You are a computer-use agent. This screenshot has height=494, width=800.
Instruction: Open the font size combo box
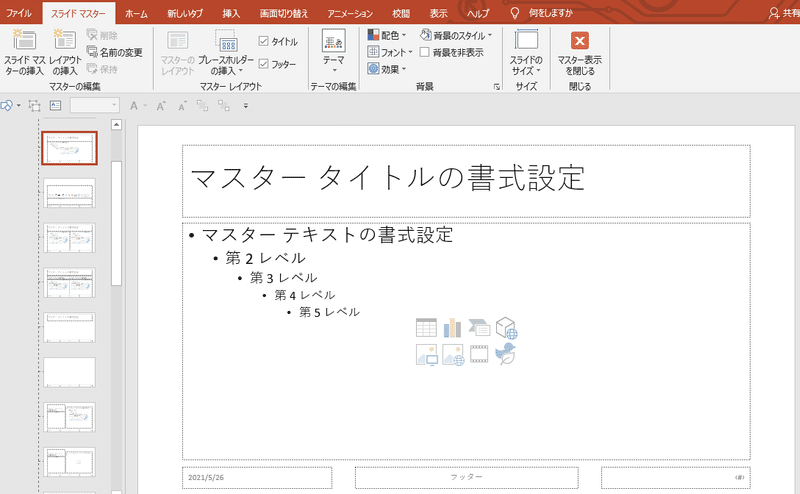pyautogui.click(x=94, y=106)
